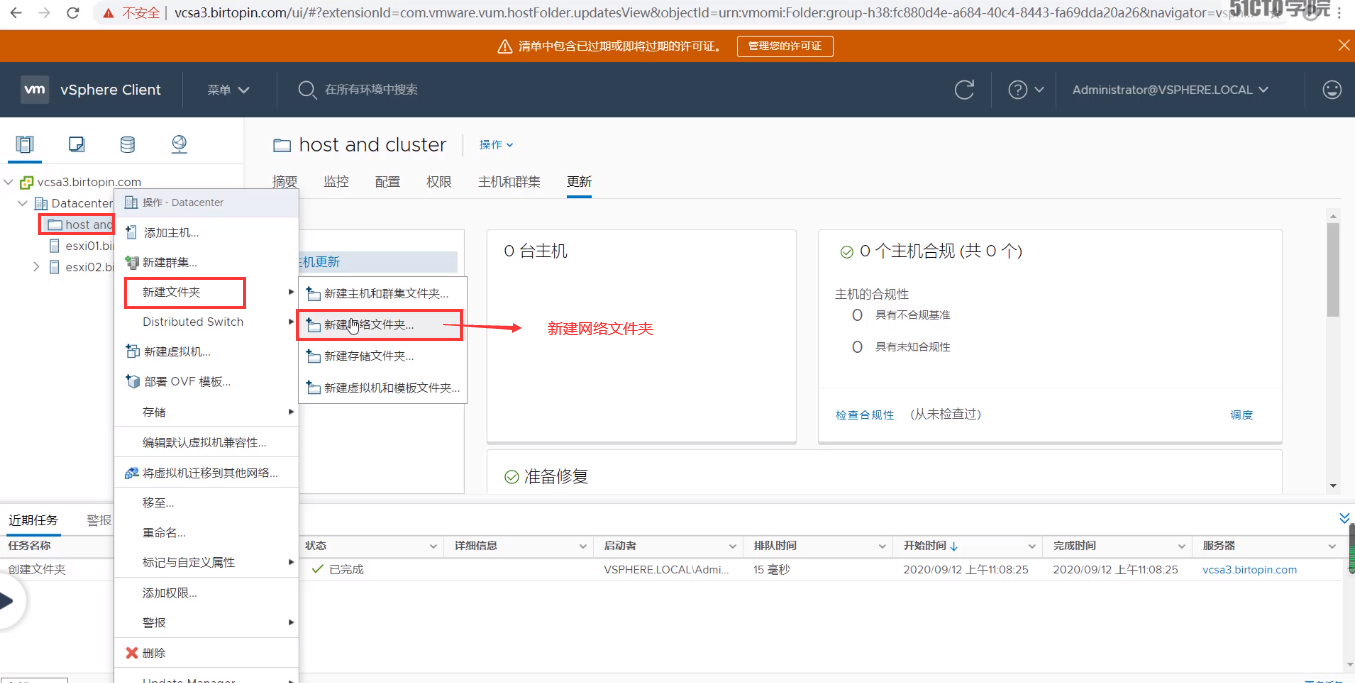1355x683 pixels.
Task: Open 完成时间 column filter dropdown
Action: (x=1183, y=546)
